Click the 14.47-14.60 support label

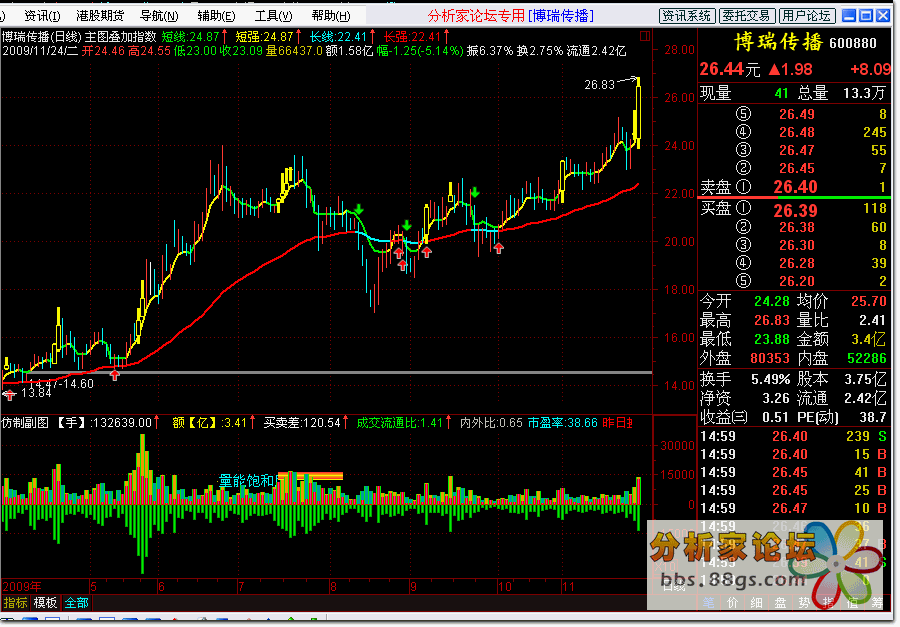(61, 384)
